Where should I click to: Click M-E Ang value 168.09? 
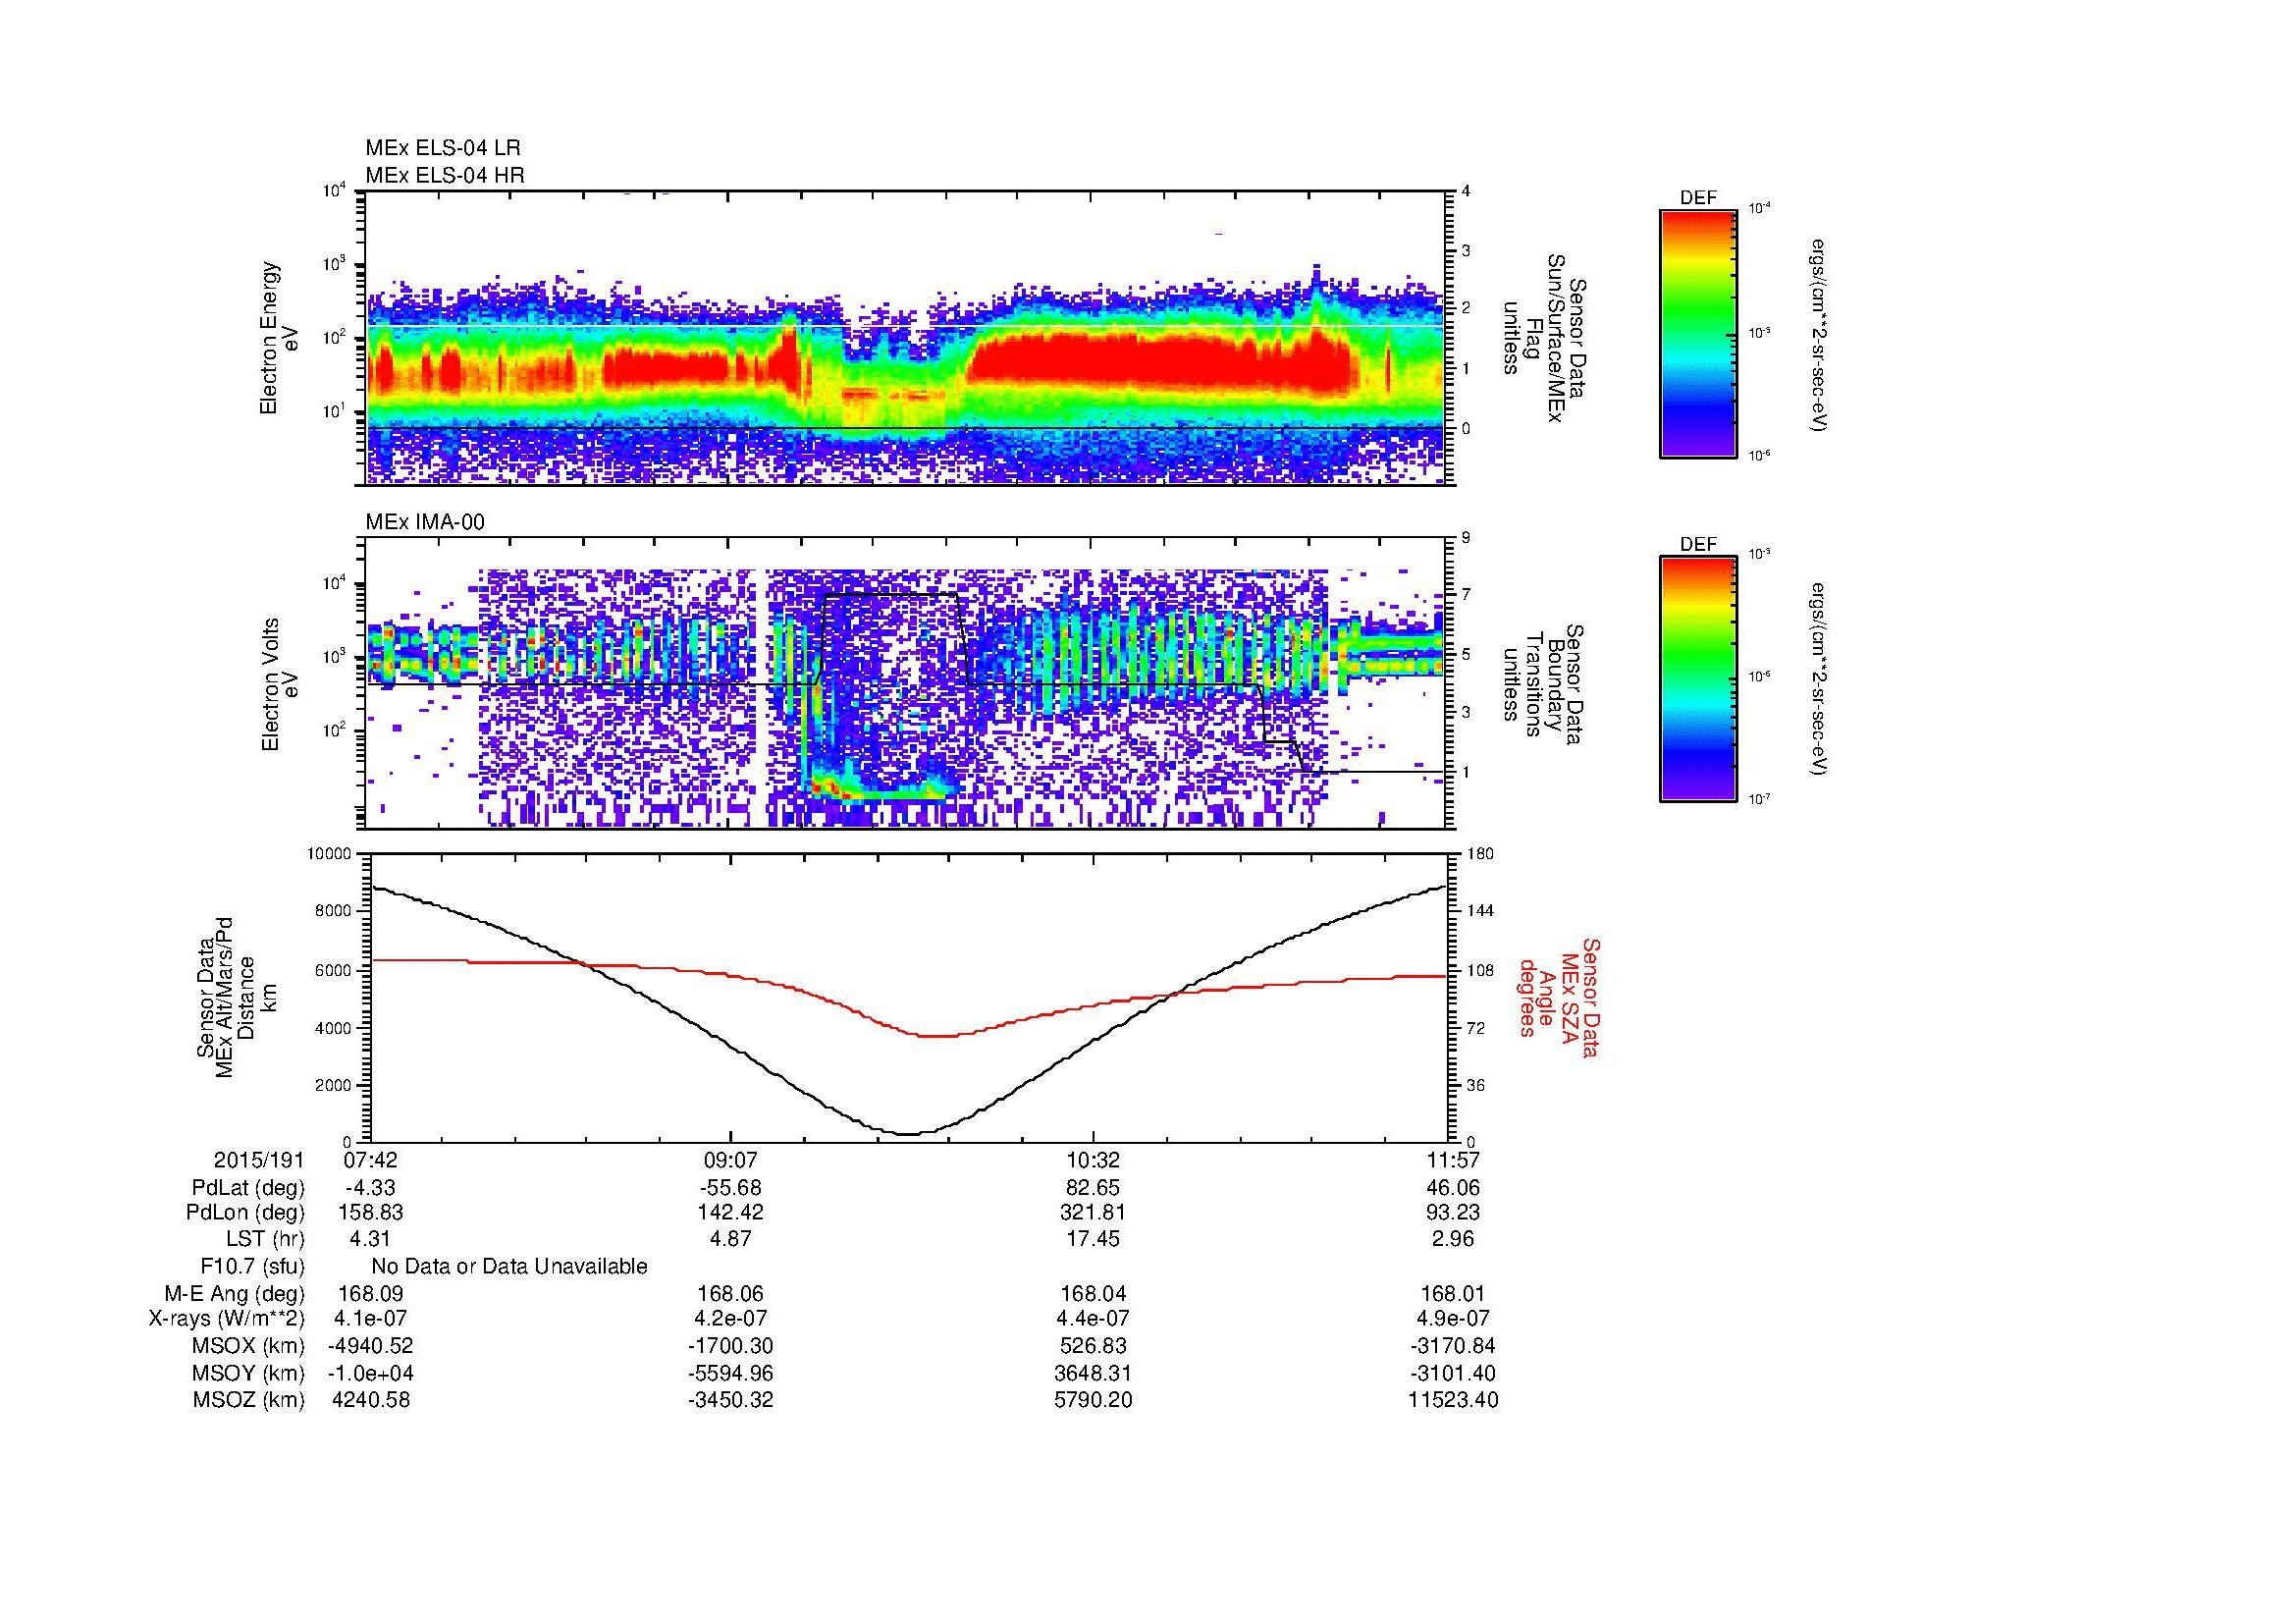371,1293
